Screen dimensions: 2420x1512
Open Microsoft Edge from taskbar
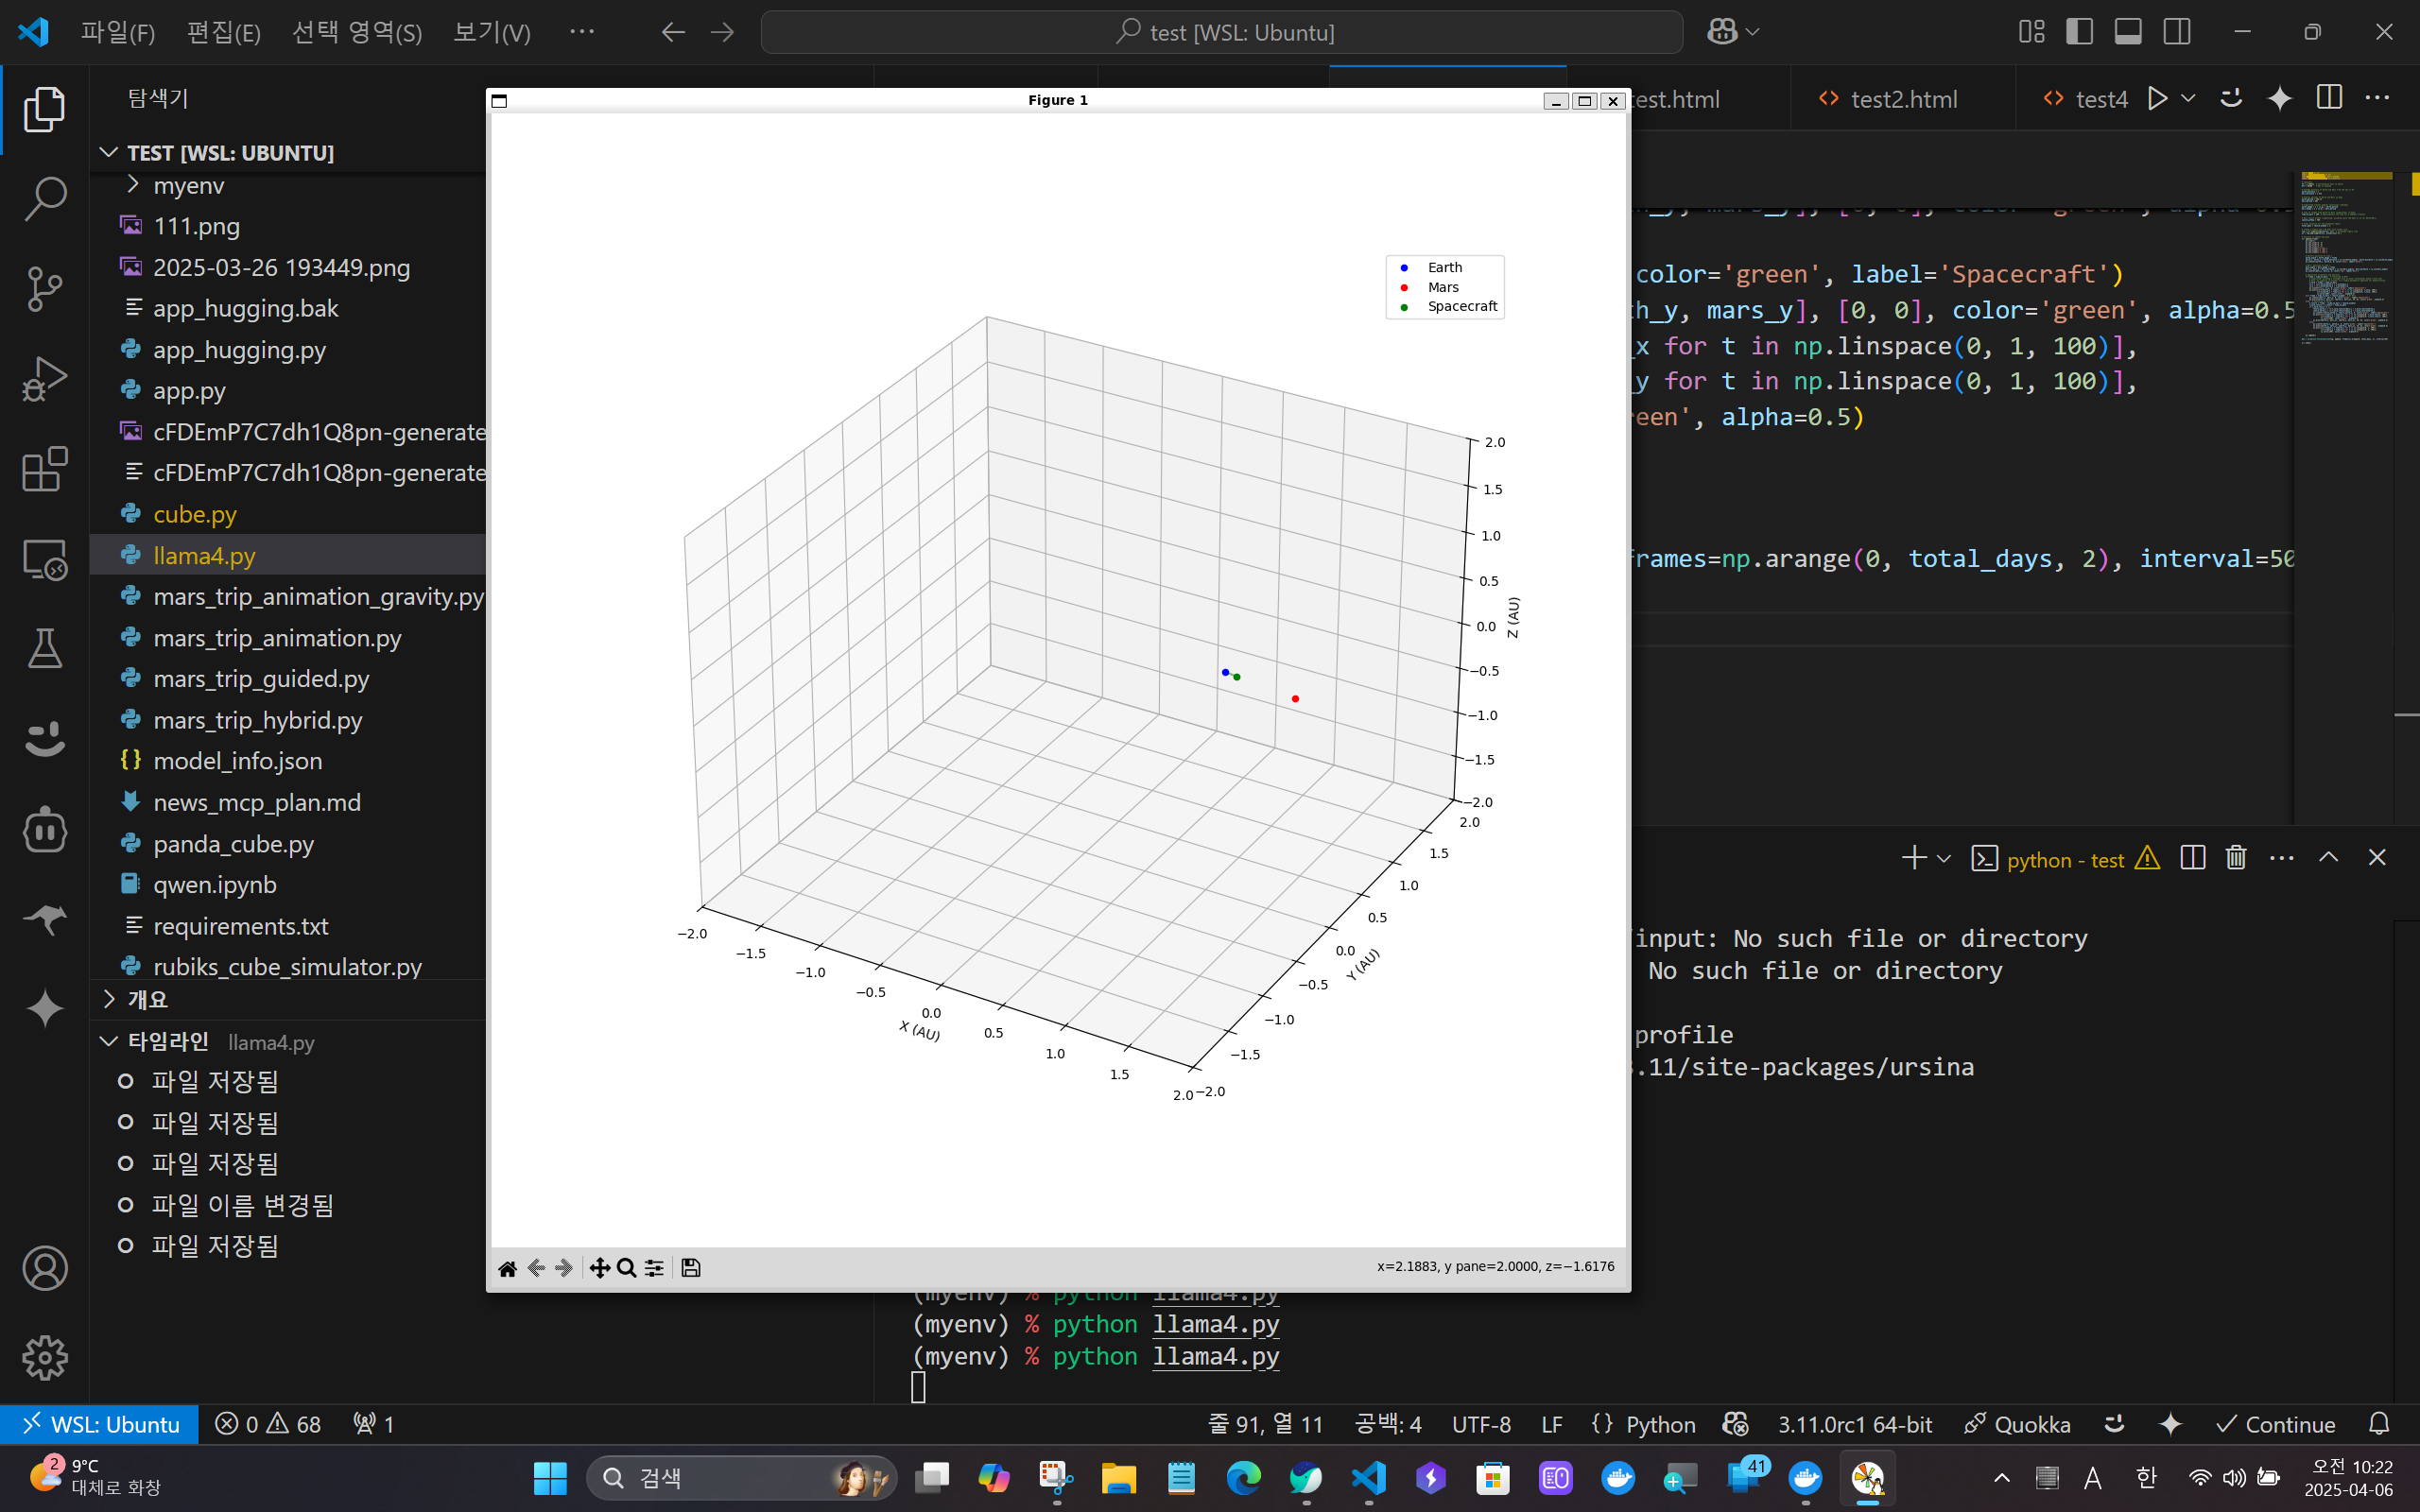1243,1478
